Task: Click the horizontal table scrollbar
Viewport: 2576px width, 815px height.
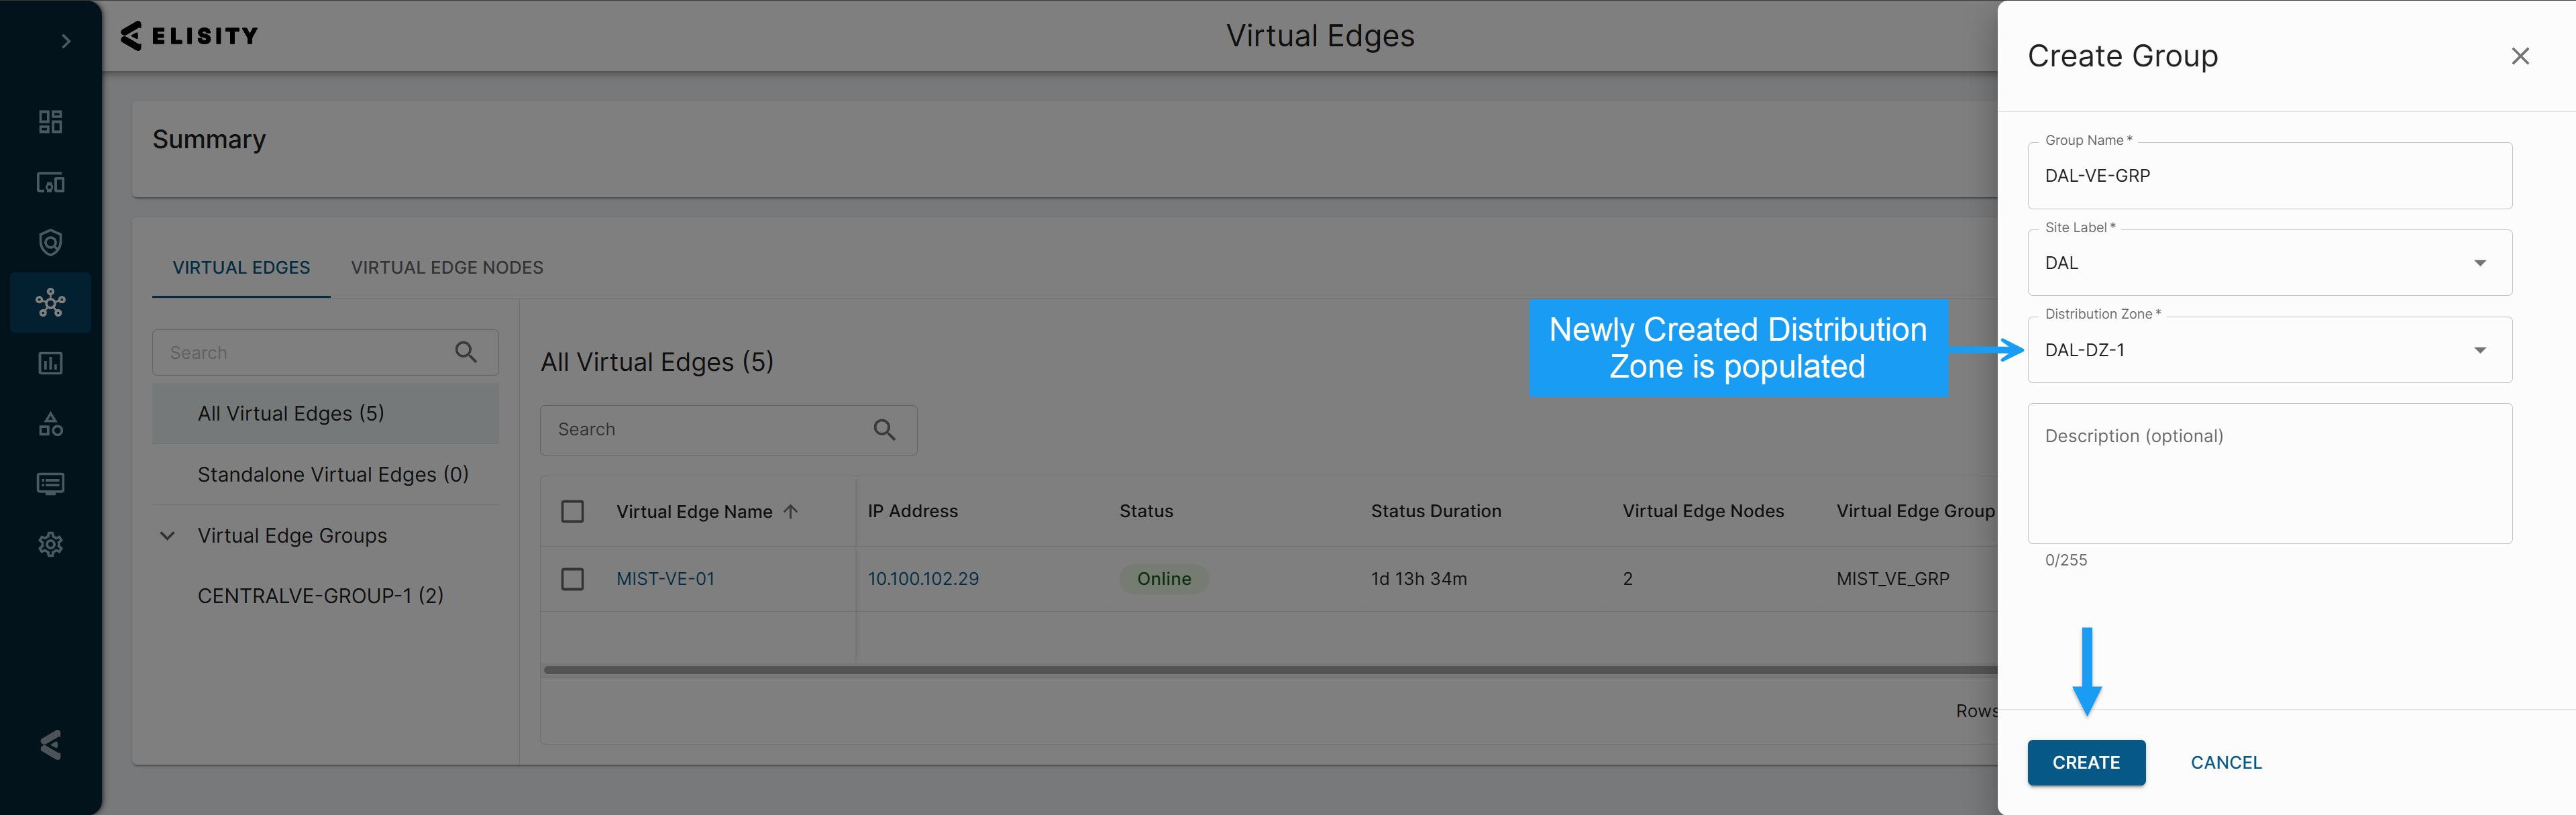Action: [x=1270, y=670]
